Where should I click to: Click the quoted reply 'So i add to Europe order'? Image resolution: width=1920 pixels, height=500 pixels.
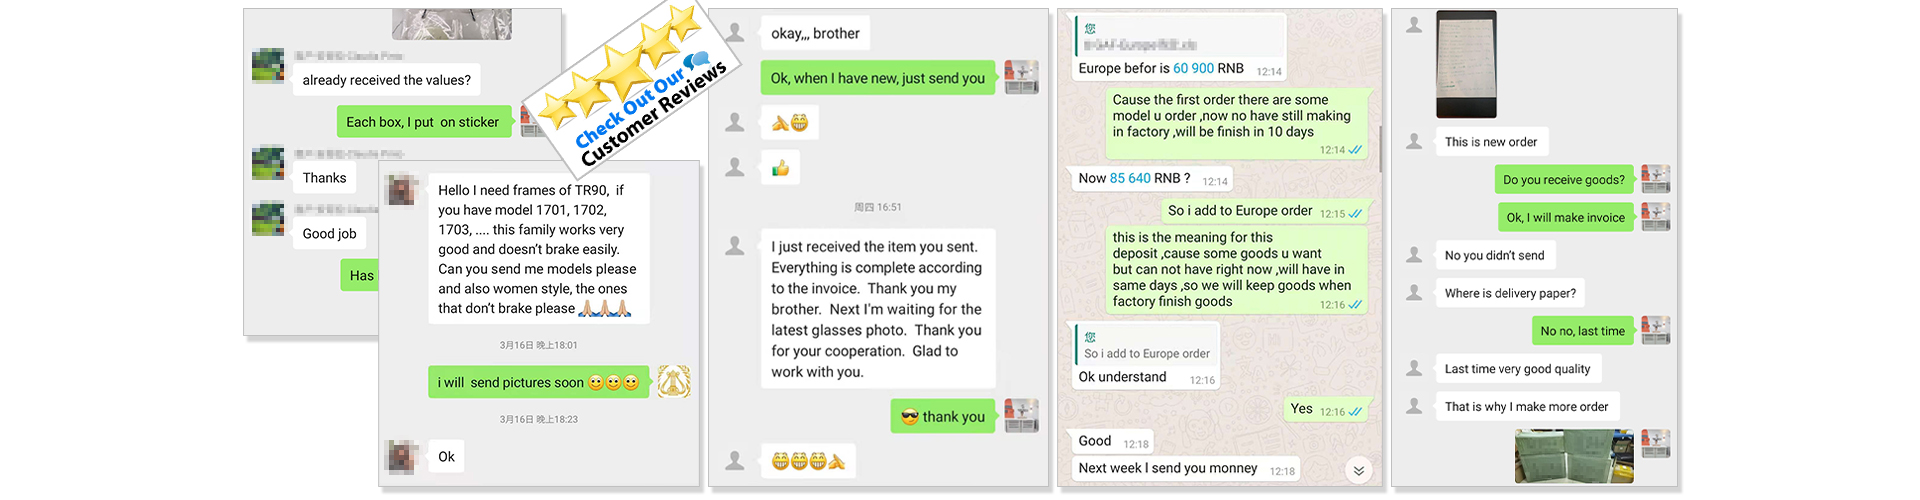pyautogui.click(x=1146, y=353)
